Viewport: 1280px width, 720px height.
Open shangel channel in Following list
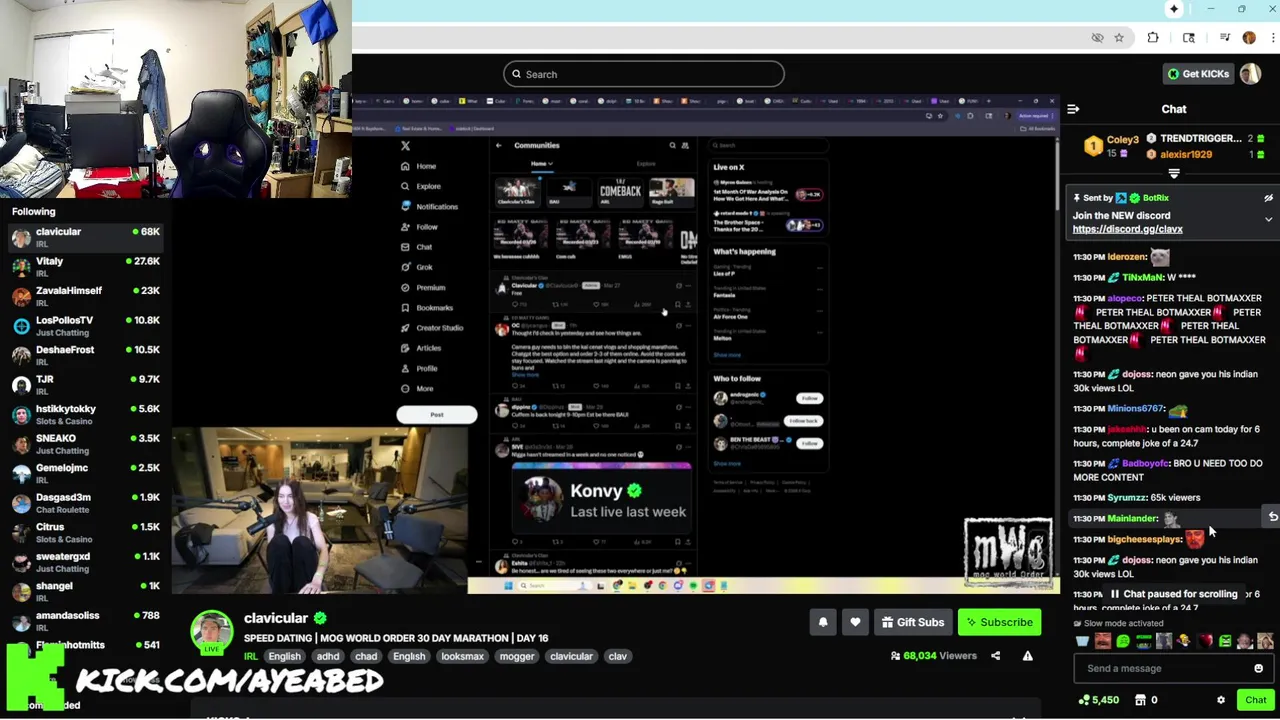pos(86,591)
